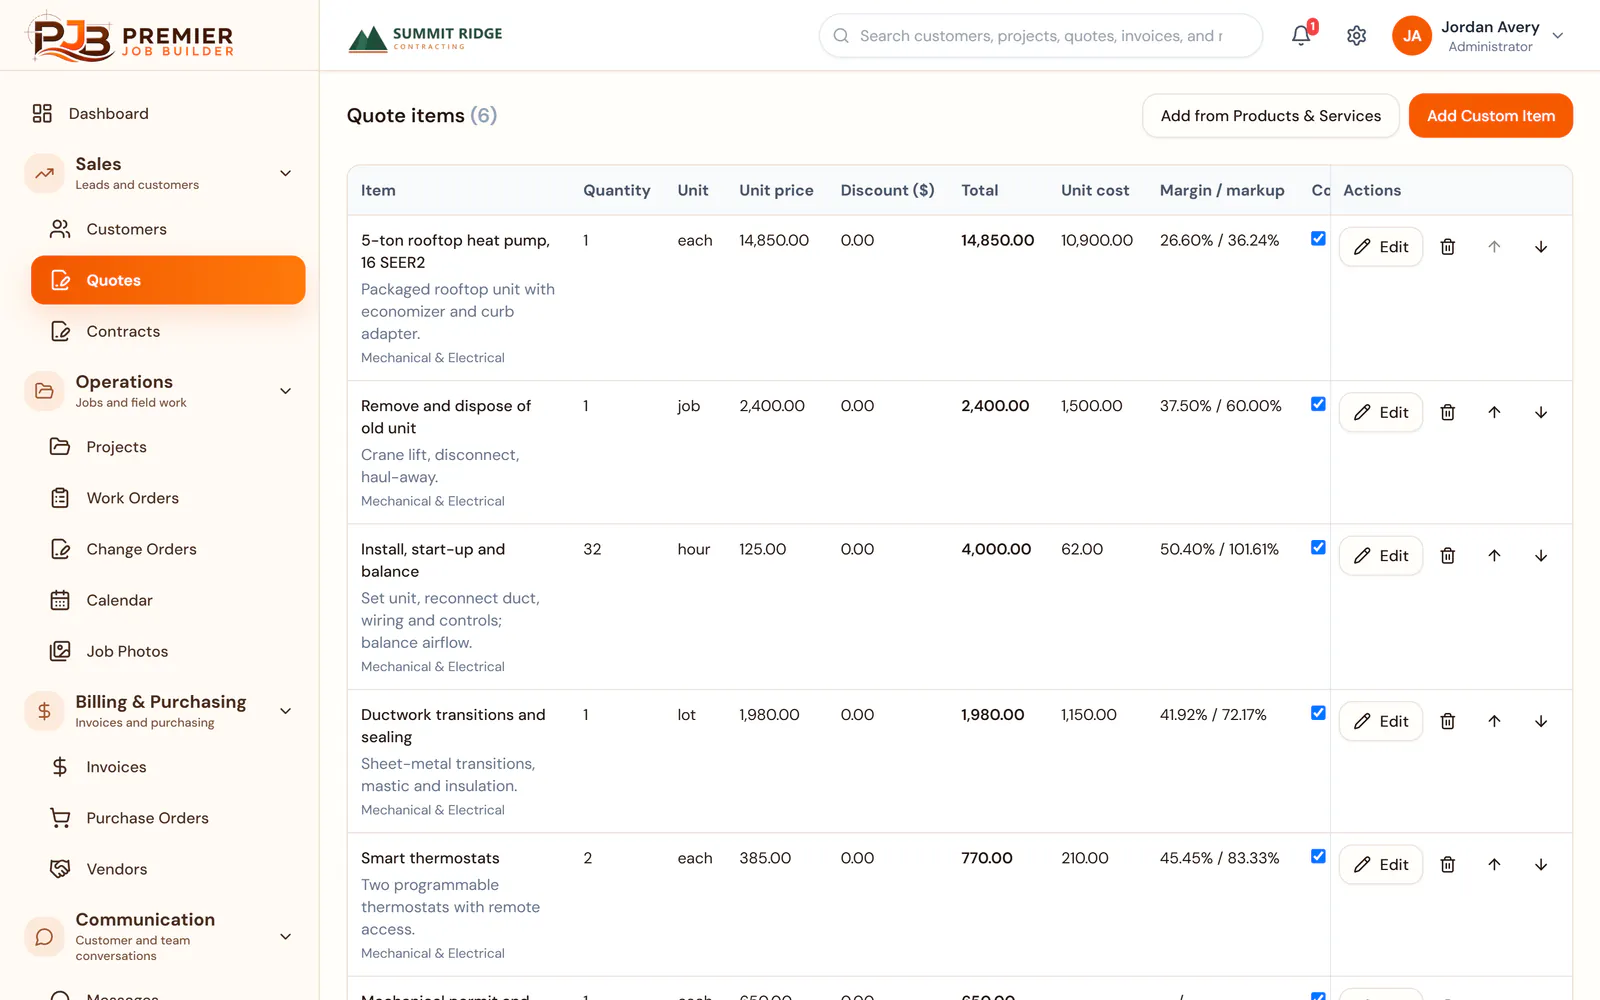The image size is (1600, 1000).
Task: Move Smart thermostats item down
Action: (x=1541, y=865)
